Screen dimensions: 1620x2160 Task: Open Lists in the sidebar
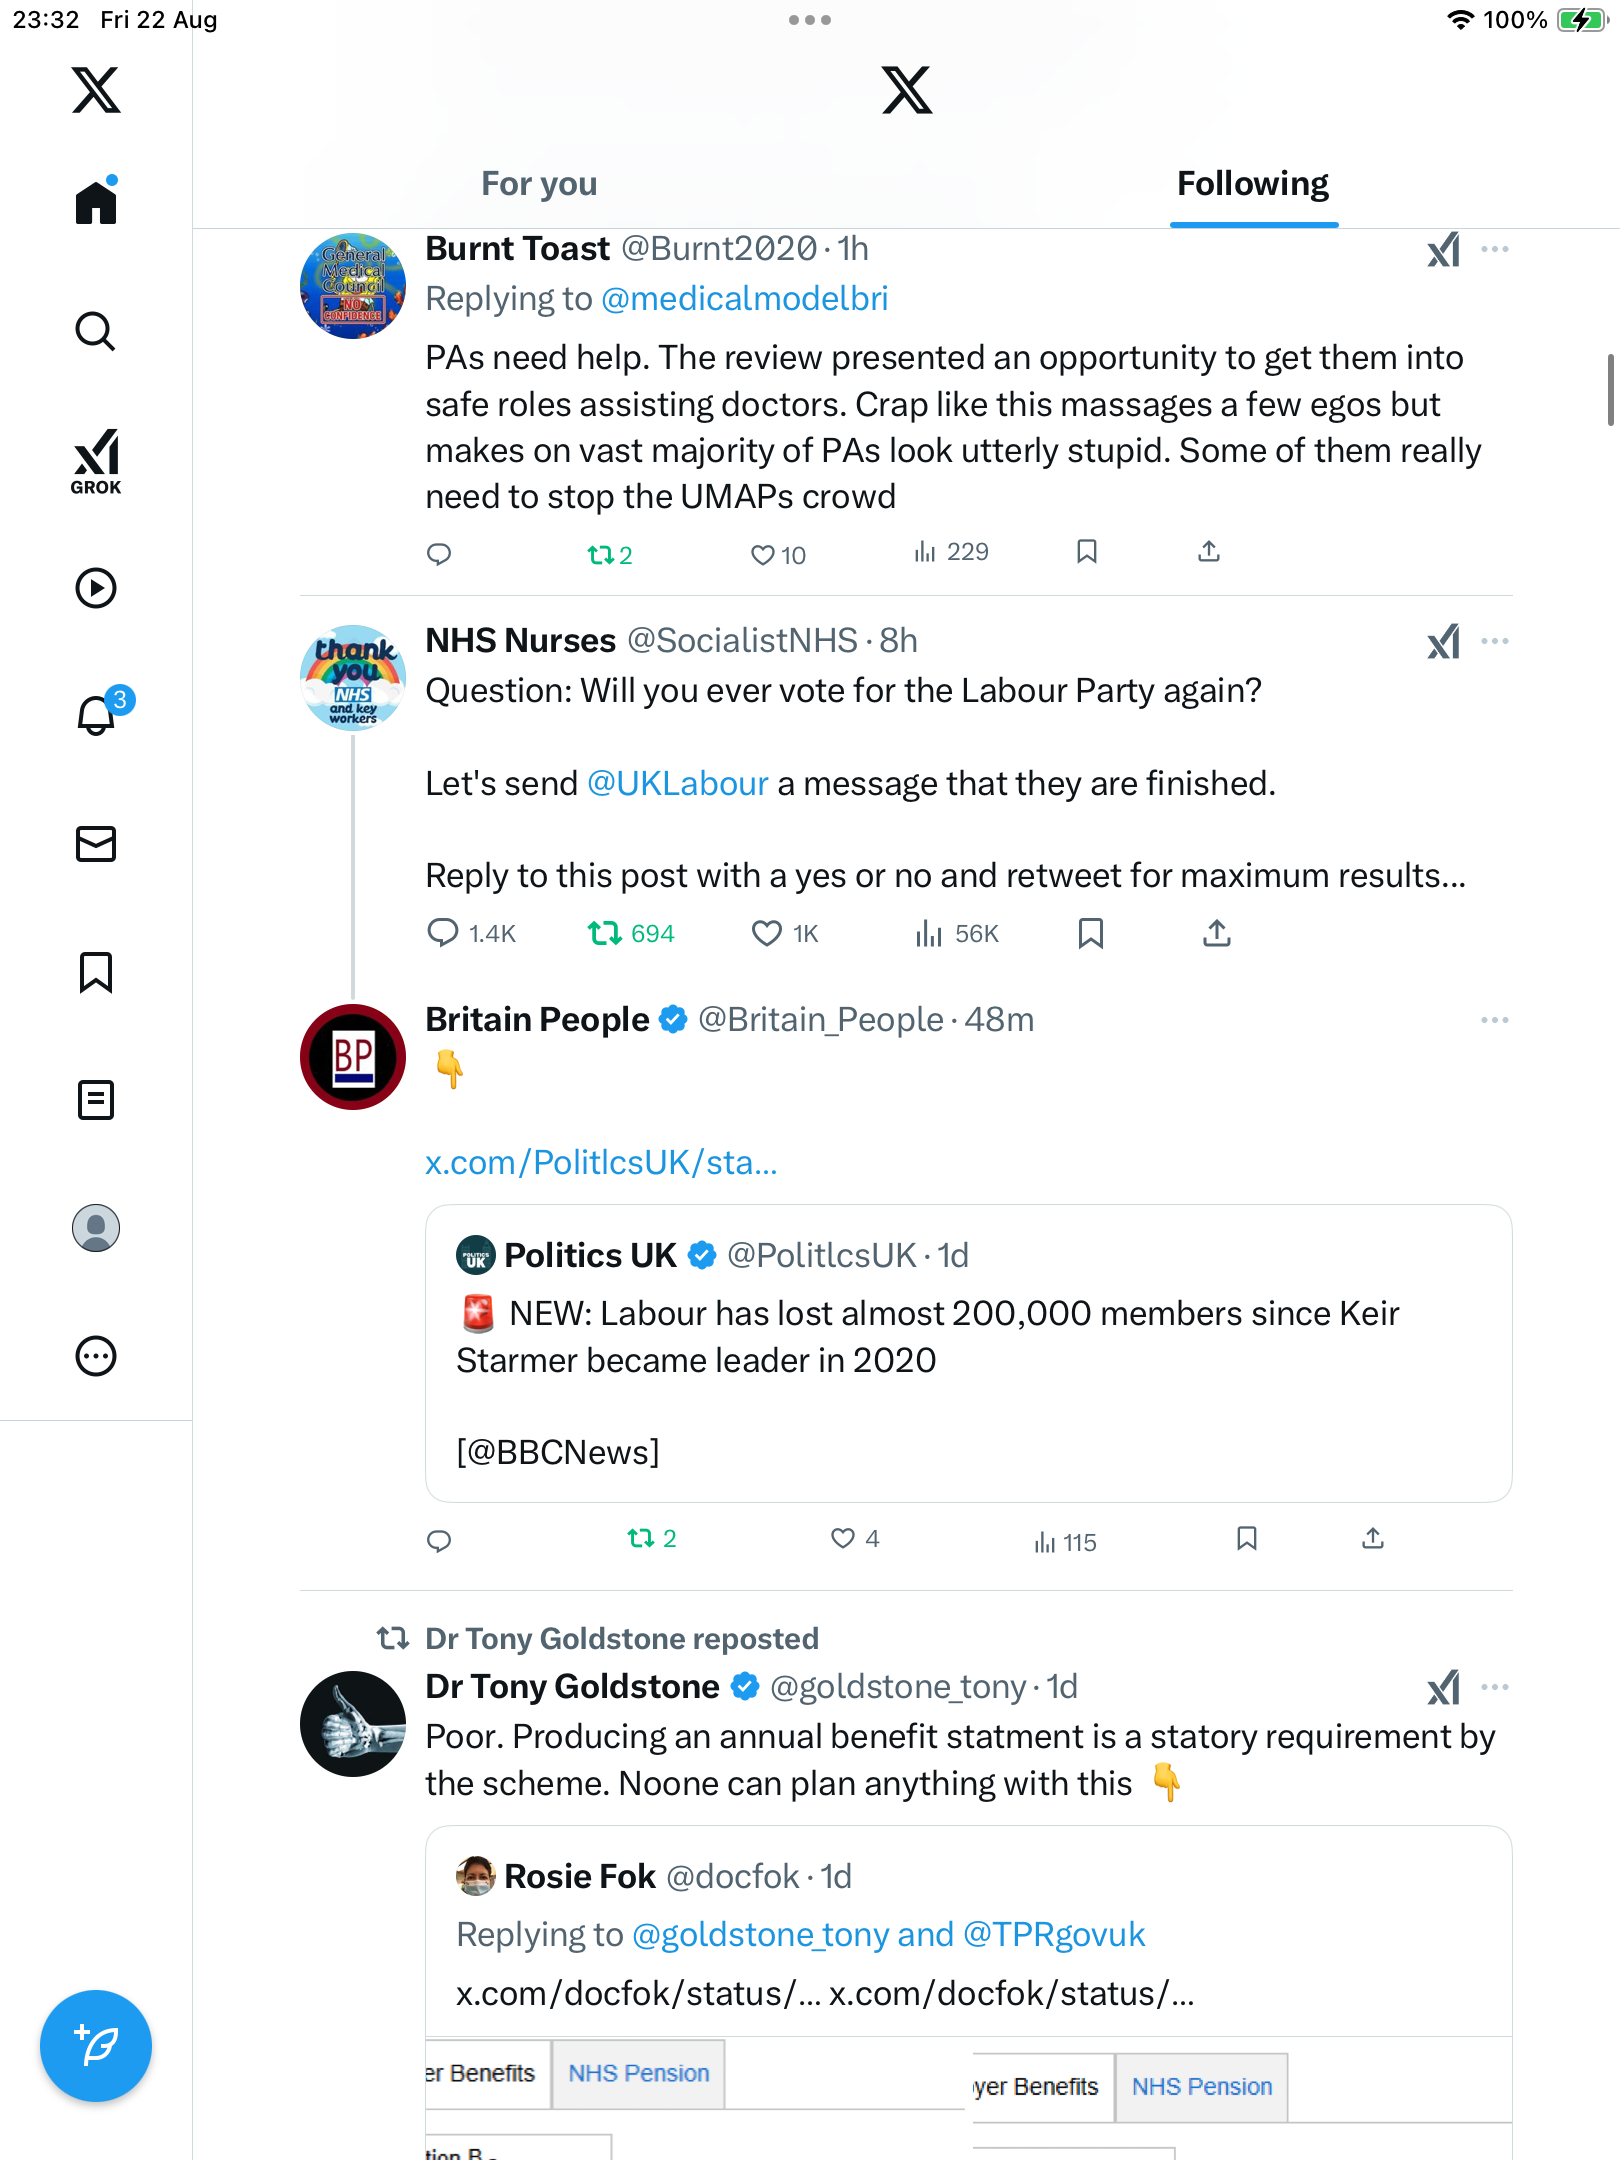pyautogui.click(x=96, y=1100)
